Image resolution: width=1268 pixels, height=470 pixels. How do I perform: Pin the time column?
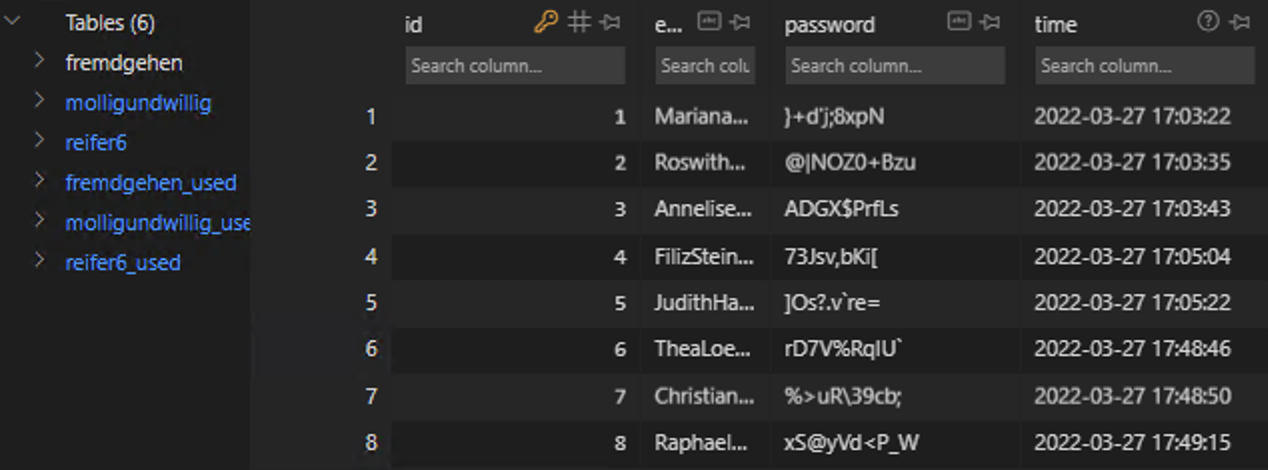click(x=1240, y=22)
